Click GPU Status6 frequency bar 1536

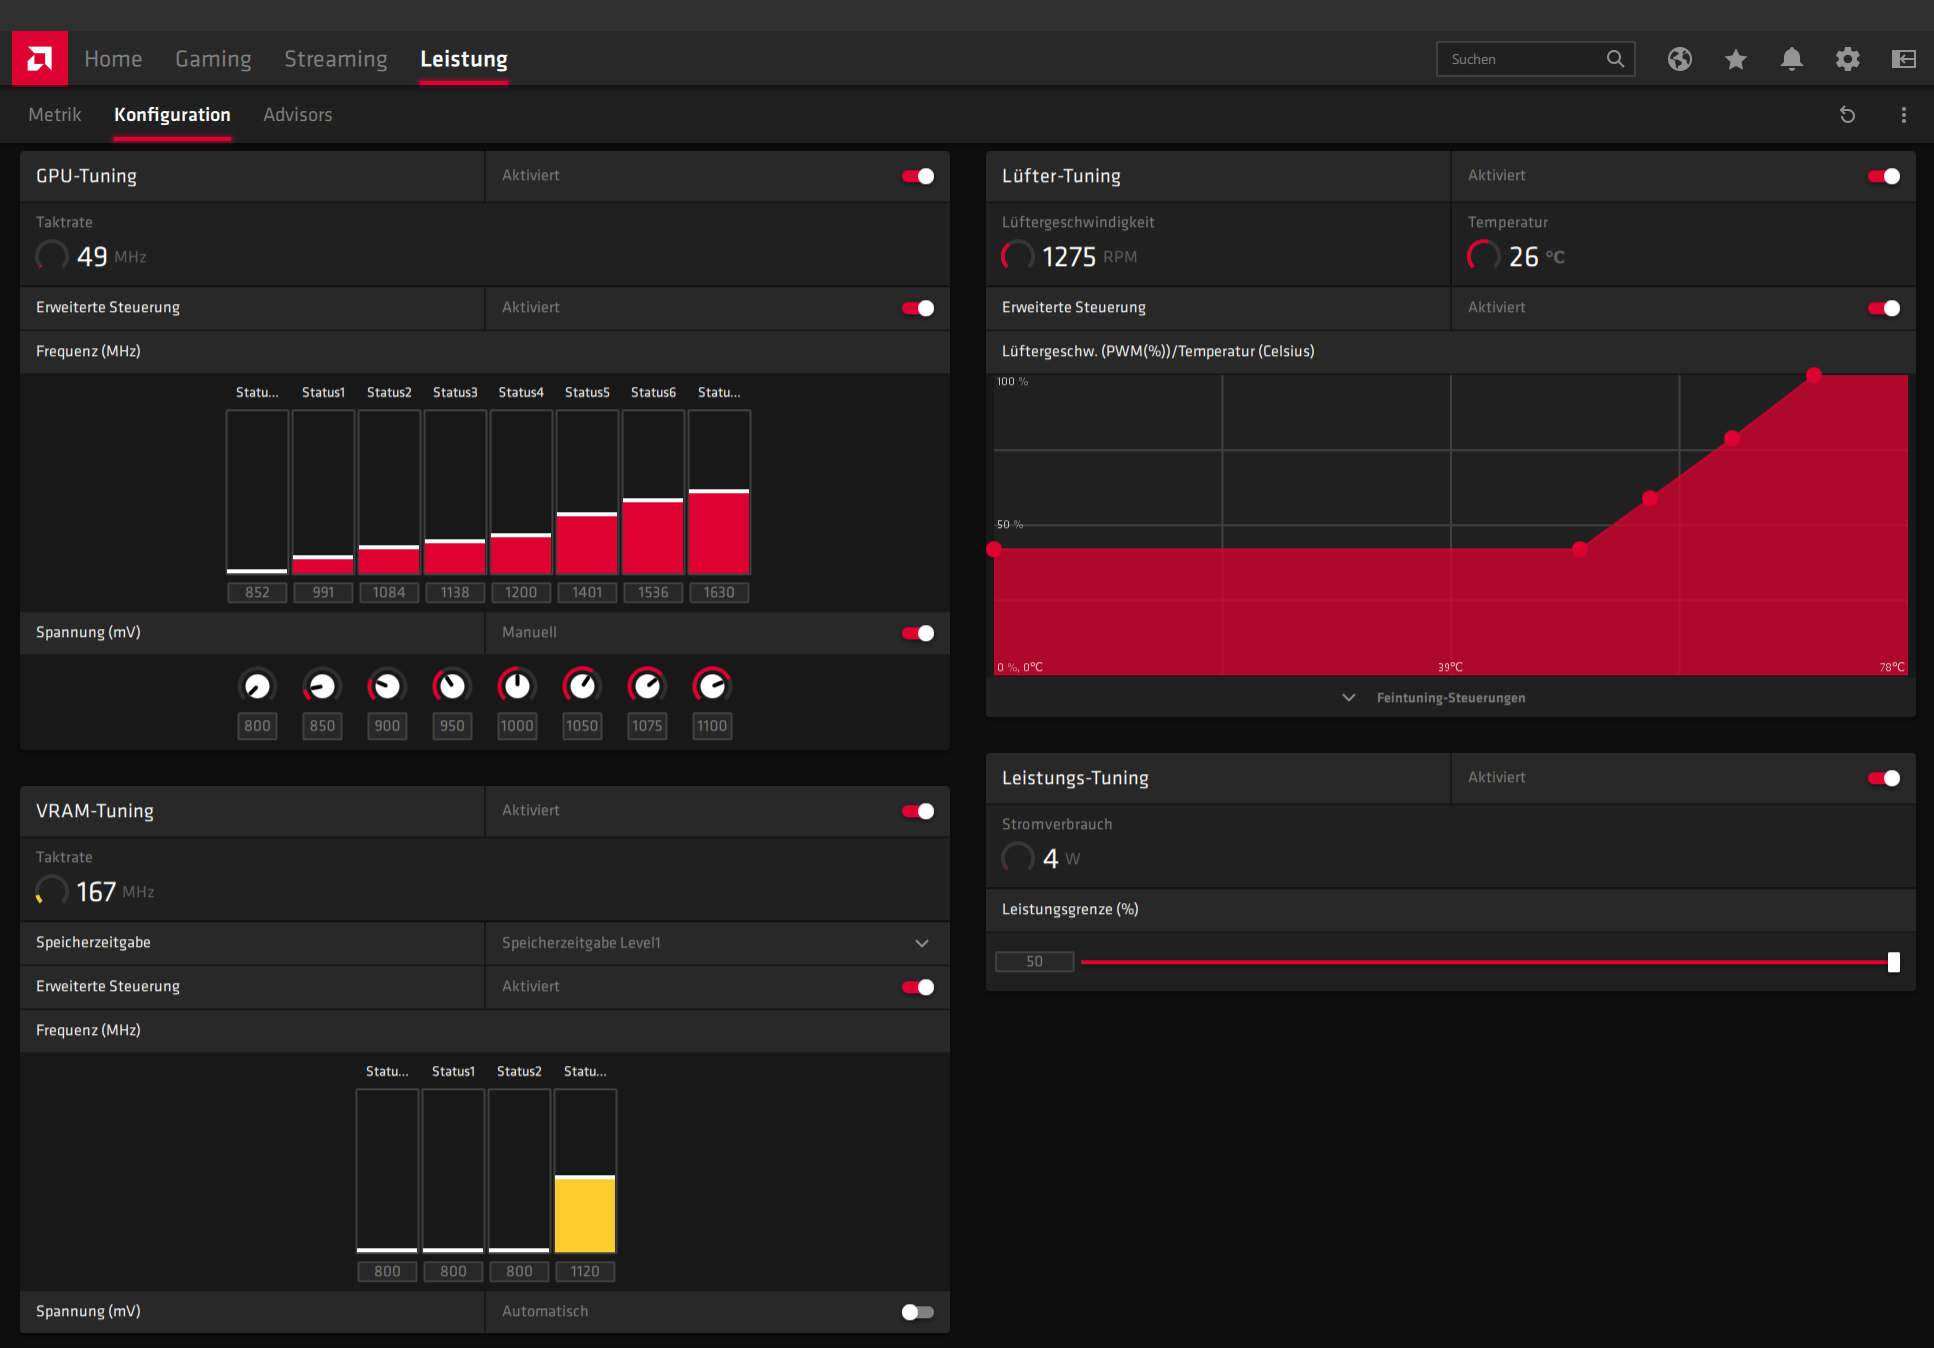coord(653,492)
